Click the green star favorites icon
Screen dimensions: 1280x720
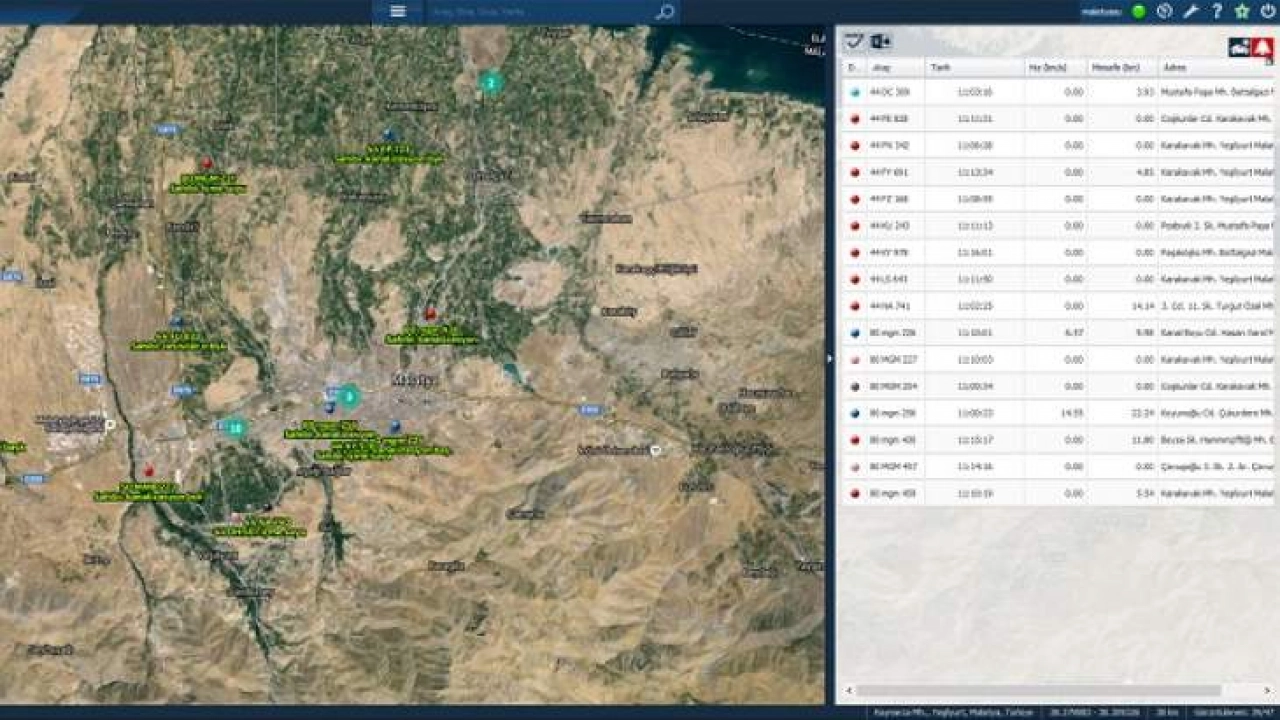pos(1242,12)
